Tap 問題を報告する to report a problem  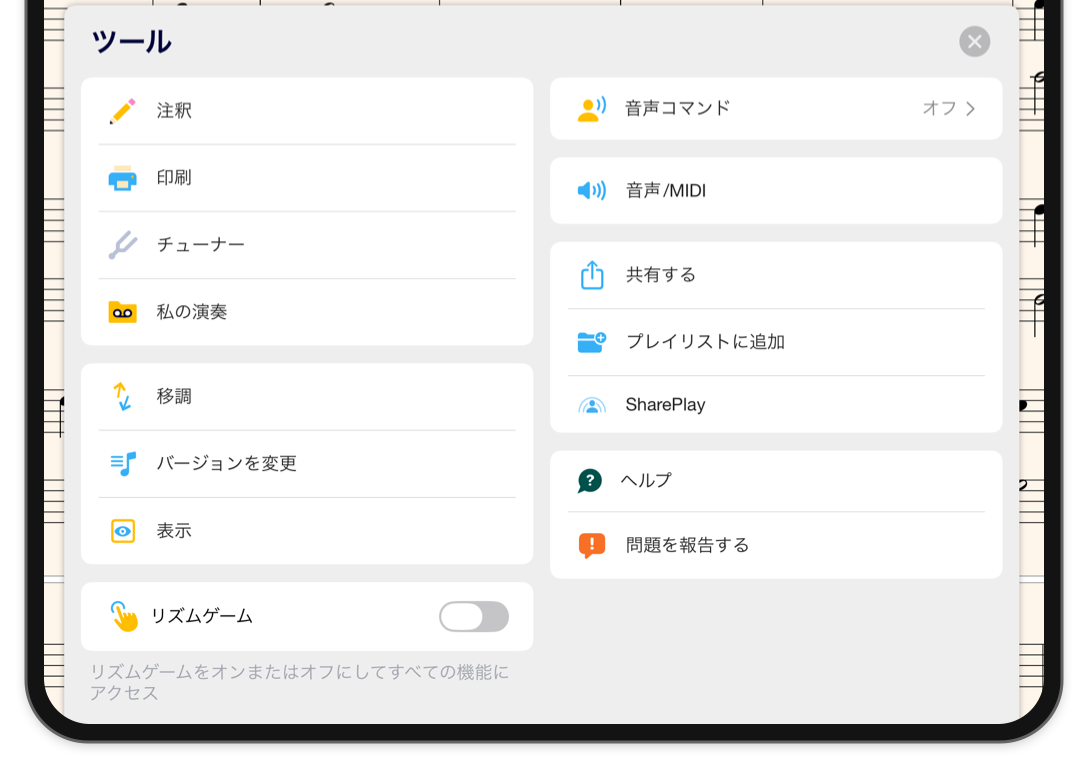(x=776, y=545)
